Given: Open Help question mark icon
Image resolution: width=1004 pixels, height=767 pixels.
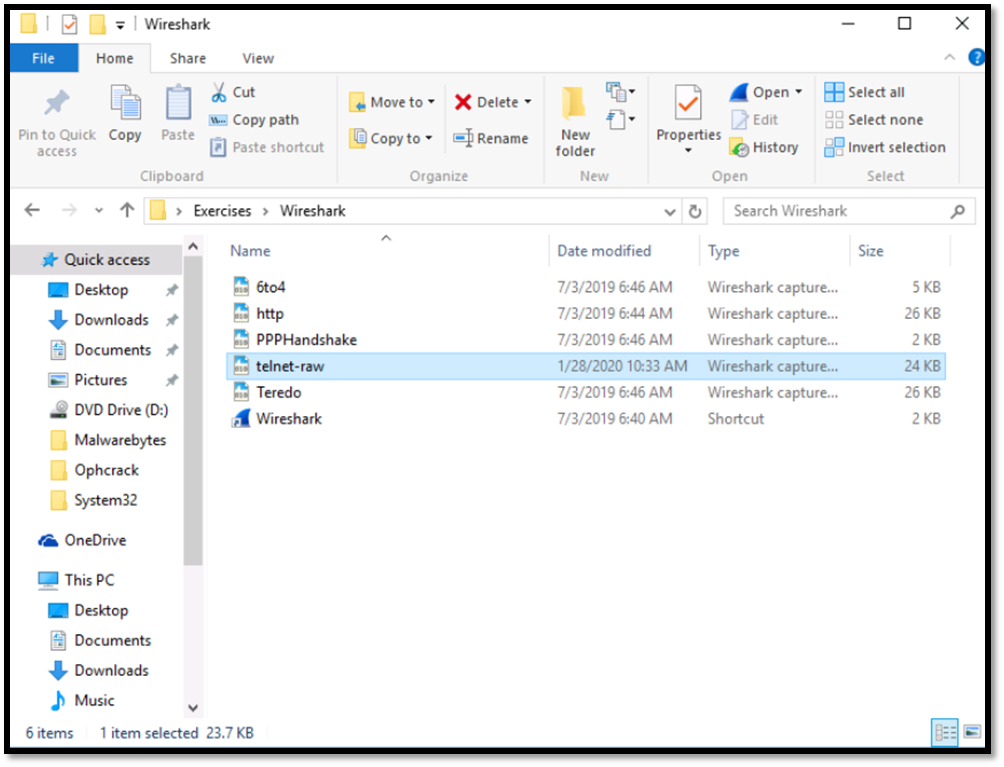Looking at the screenshot, I should coord(976,58).
